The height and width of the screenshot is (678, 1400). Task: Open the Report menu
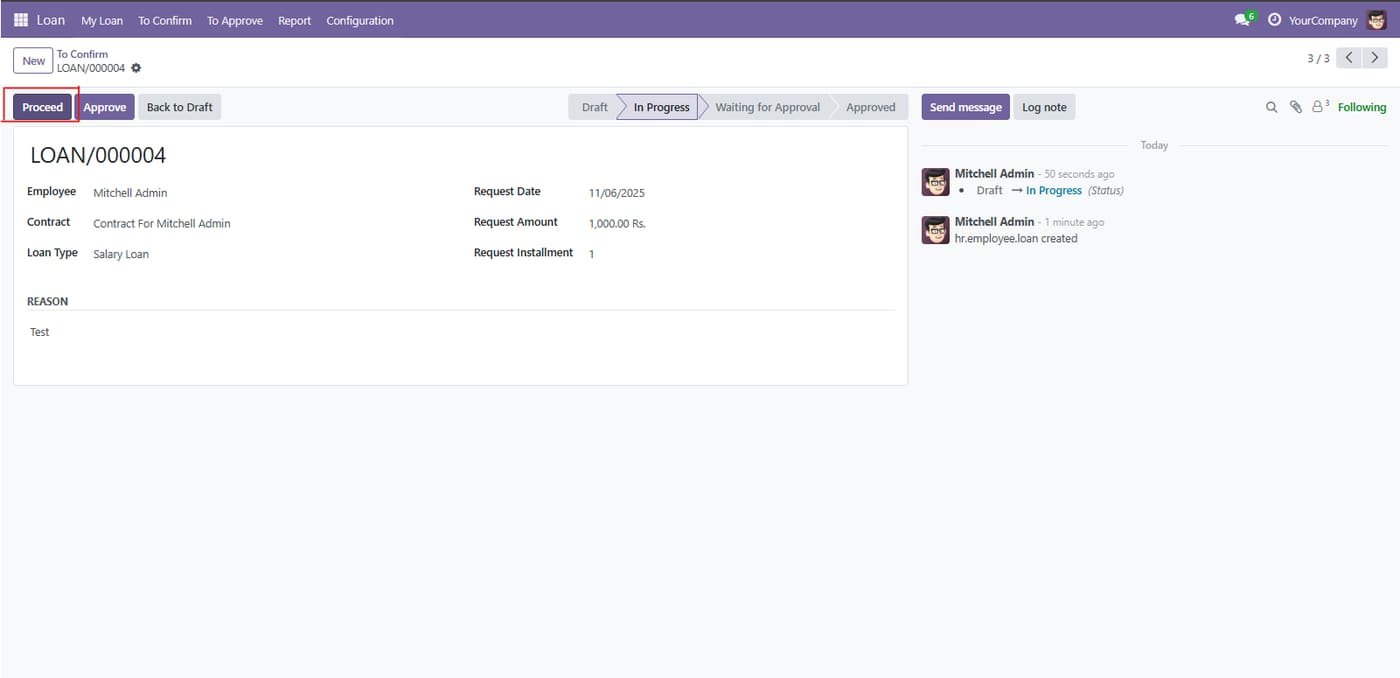tap(294, 20)
